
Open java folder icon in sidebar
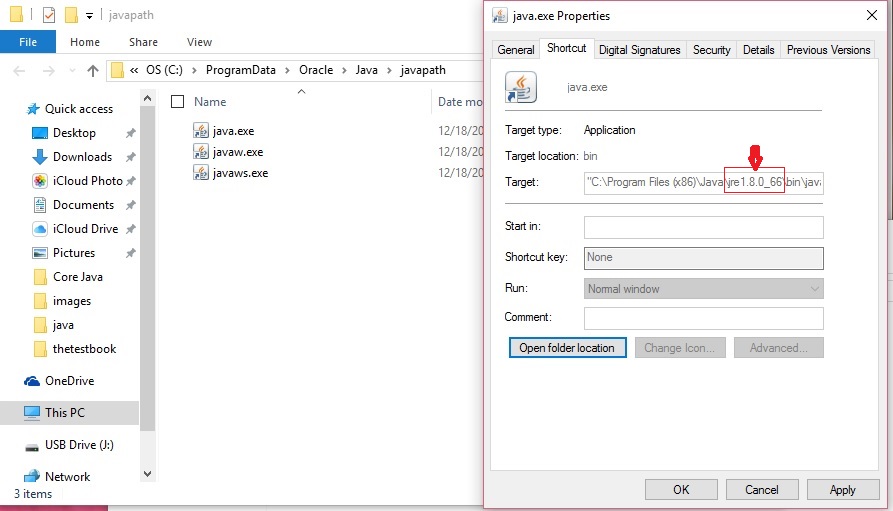pyautogui.click(x=40, y=325)
